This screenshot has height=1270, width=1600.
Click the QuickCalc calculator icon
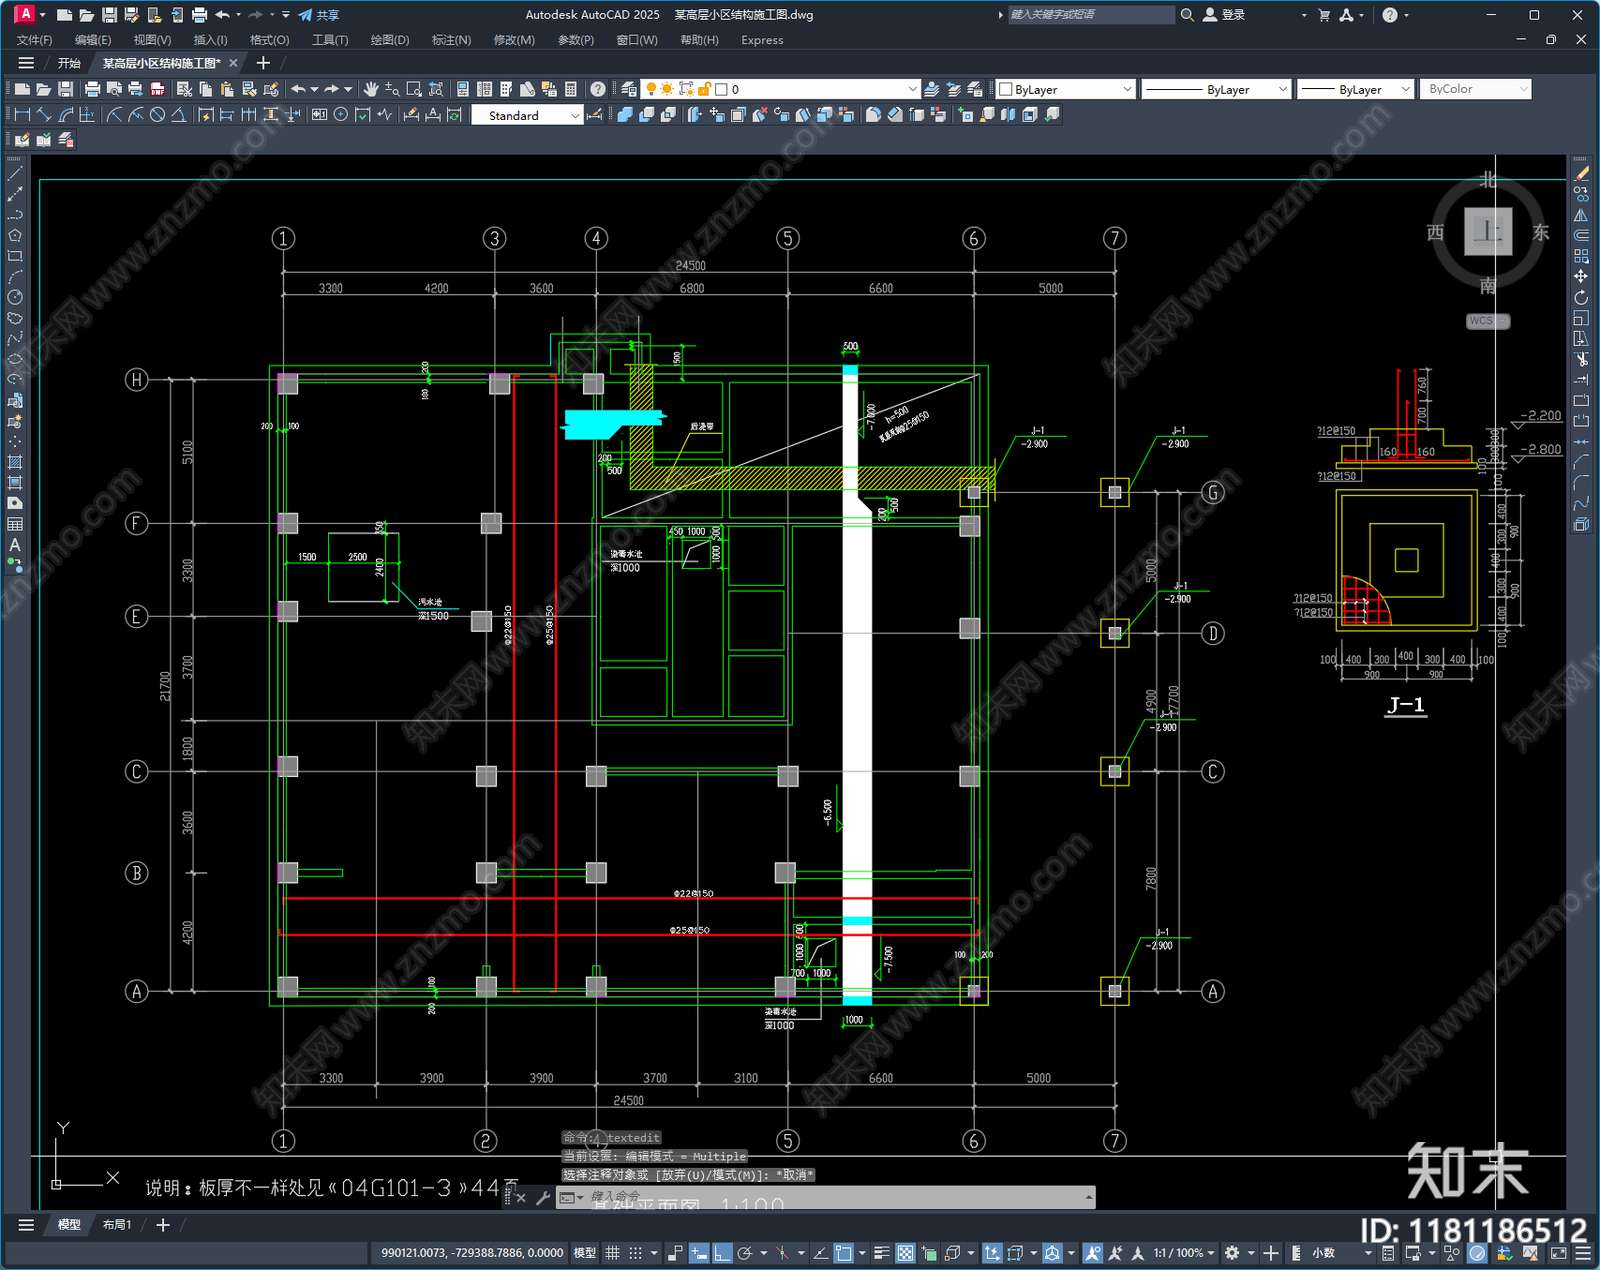coord(571,89)
